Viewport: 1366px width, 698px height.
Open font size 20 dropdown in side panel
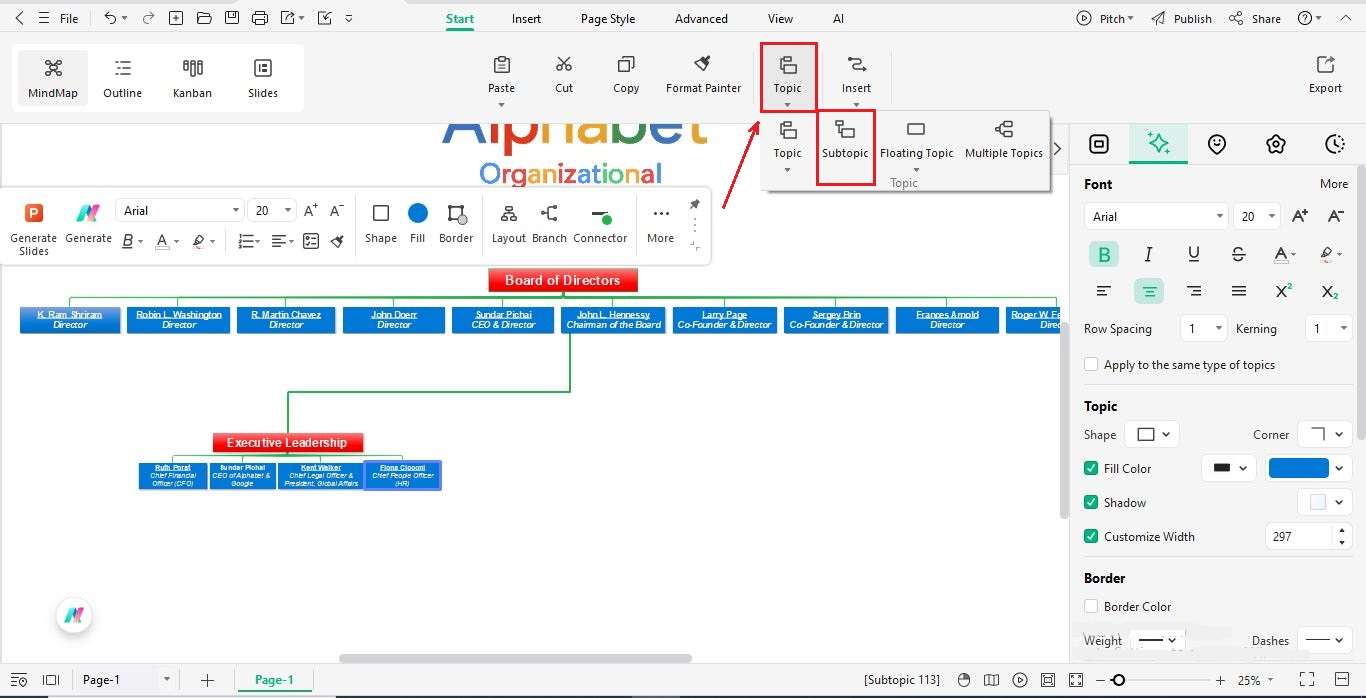click(1258, 216)
